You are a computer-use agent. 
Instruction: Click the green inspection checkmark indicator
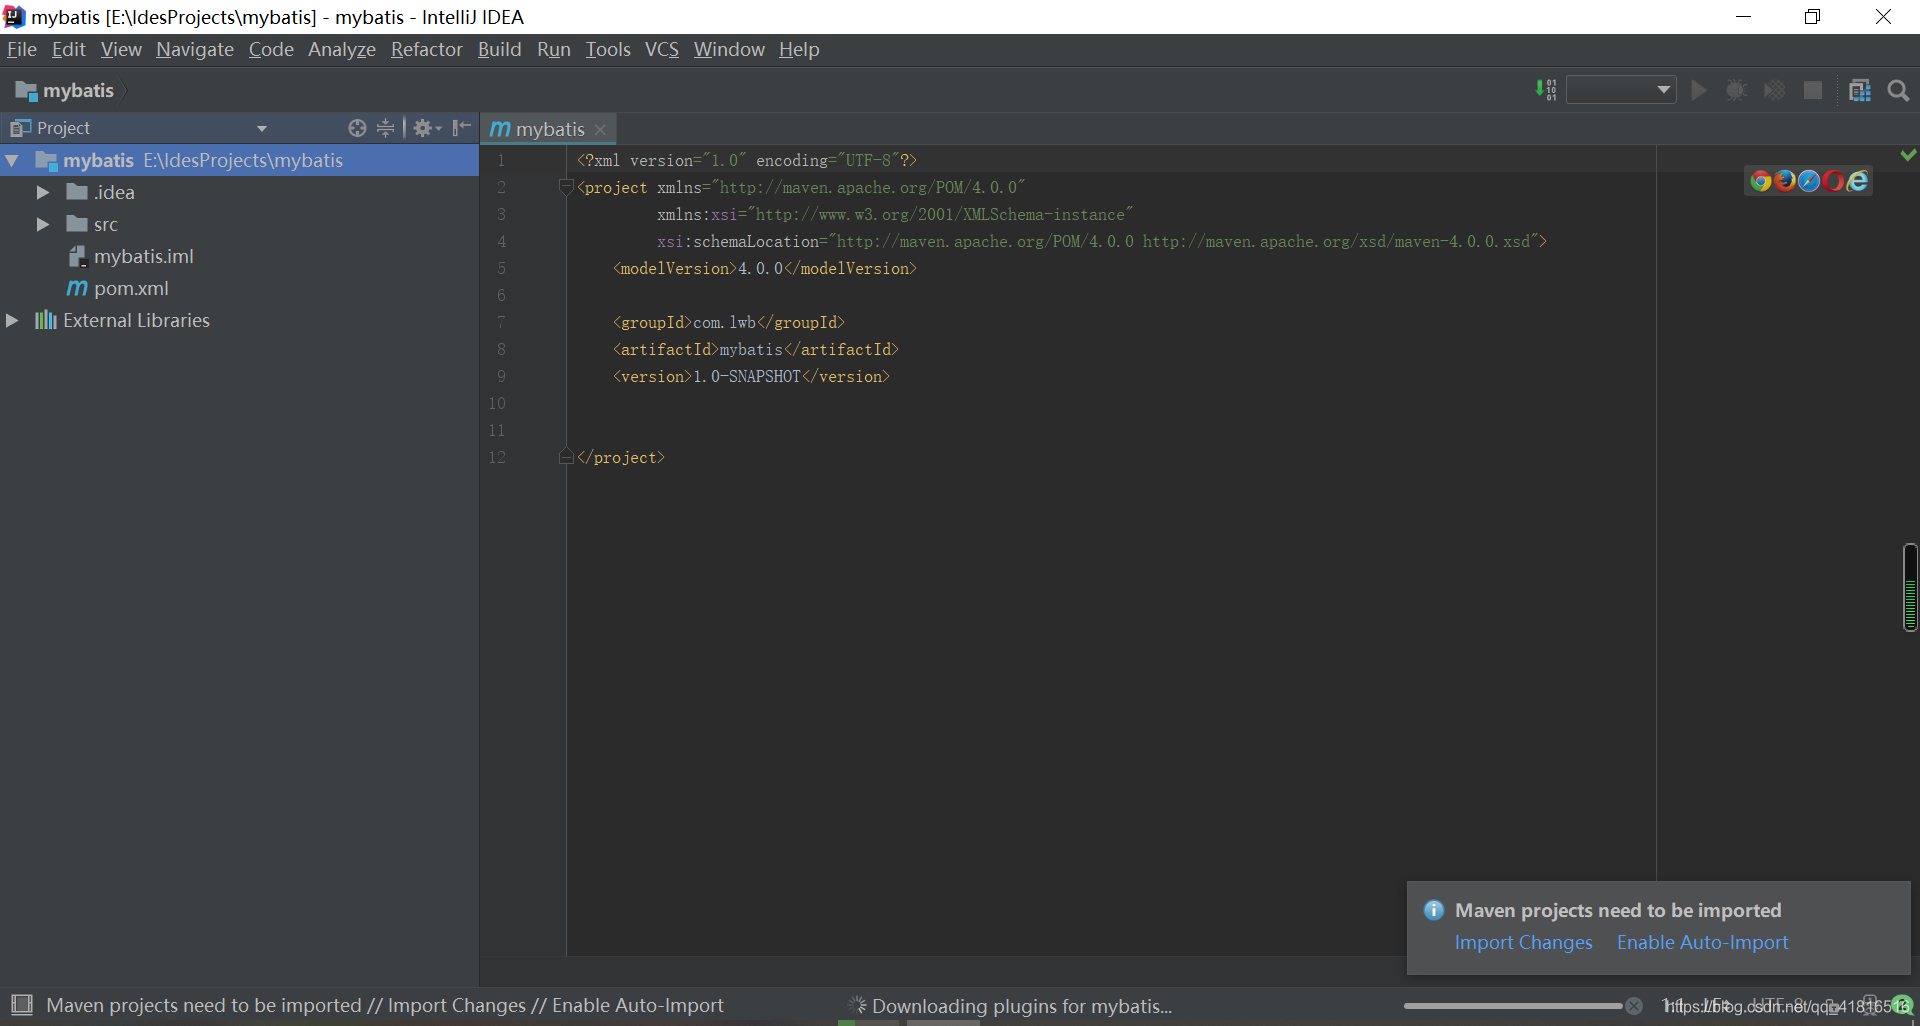pos(1908,154)
